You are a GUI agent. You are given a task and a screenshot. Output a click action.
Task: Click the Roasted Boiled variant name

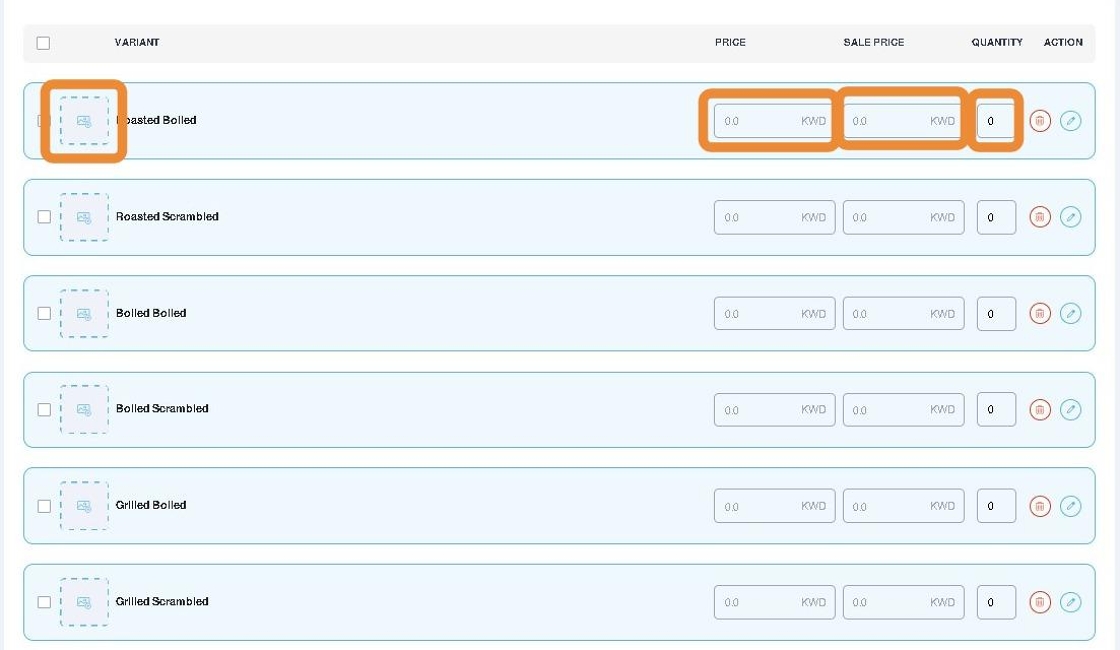pos(156,120)
